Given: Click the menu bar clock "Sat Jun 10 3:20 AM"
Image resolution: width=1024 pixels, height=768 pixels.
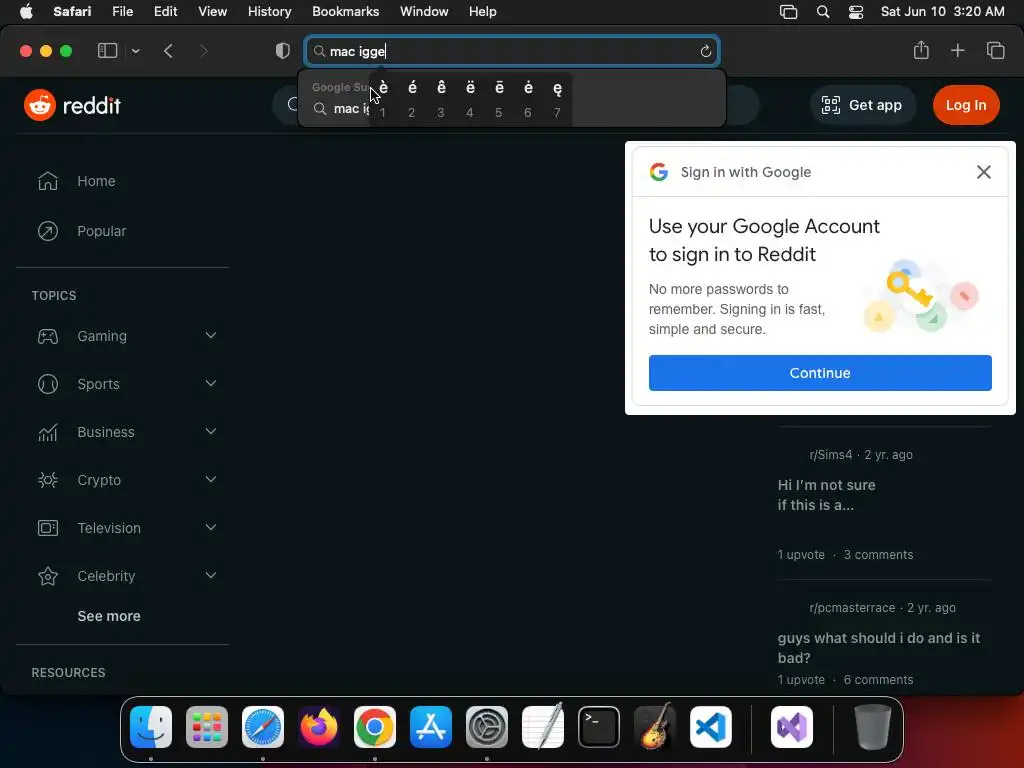Looking at the screenshot, I should click(x=942, y=11).
